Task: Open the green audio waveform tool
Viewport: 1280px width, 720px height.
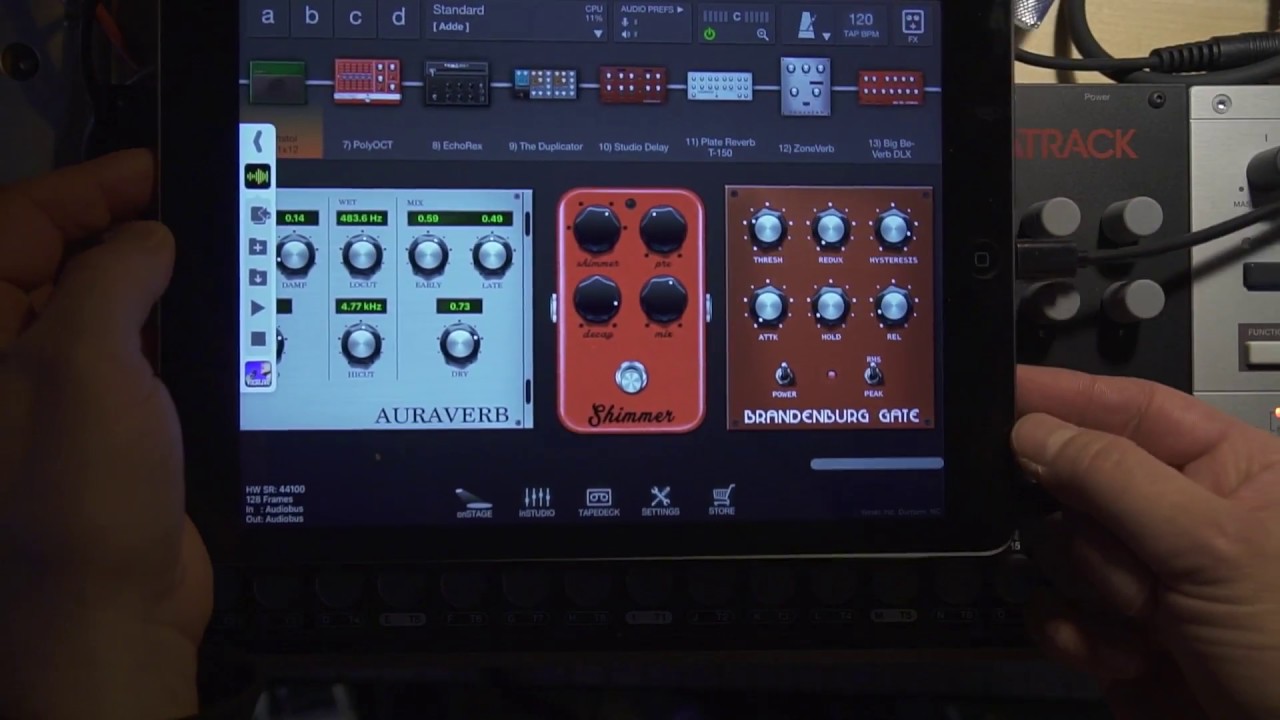Action: tap(257, 177)
